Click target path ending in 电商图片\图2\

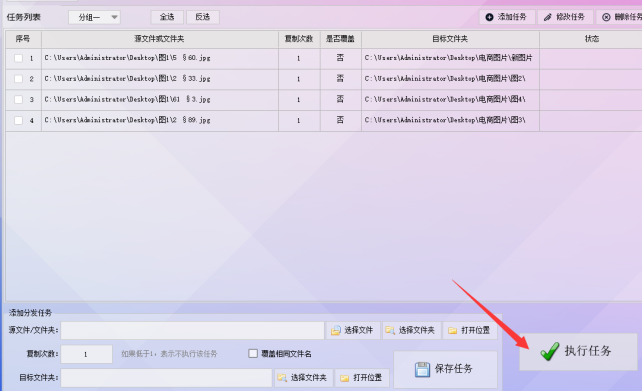click(445, 79)
